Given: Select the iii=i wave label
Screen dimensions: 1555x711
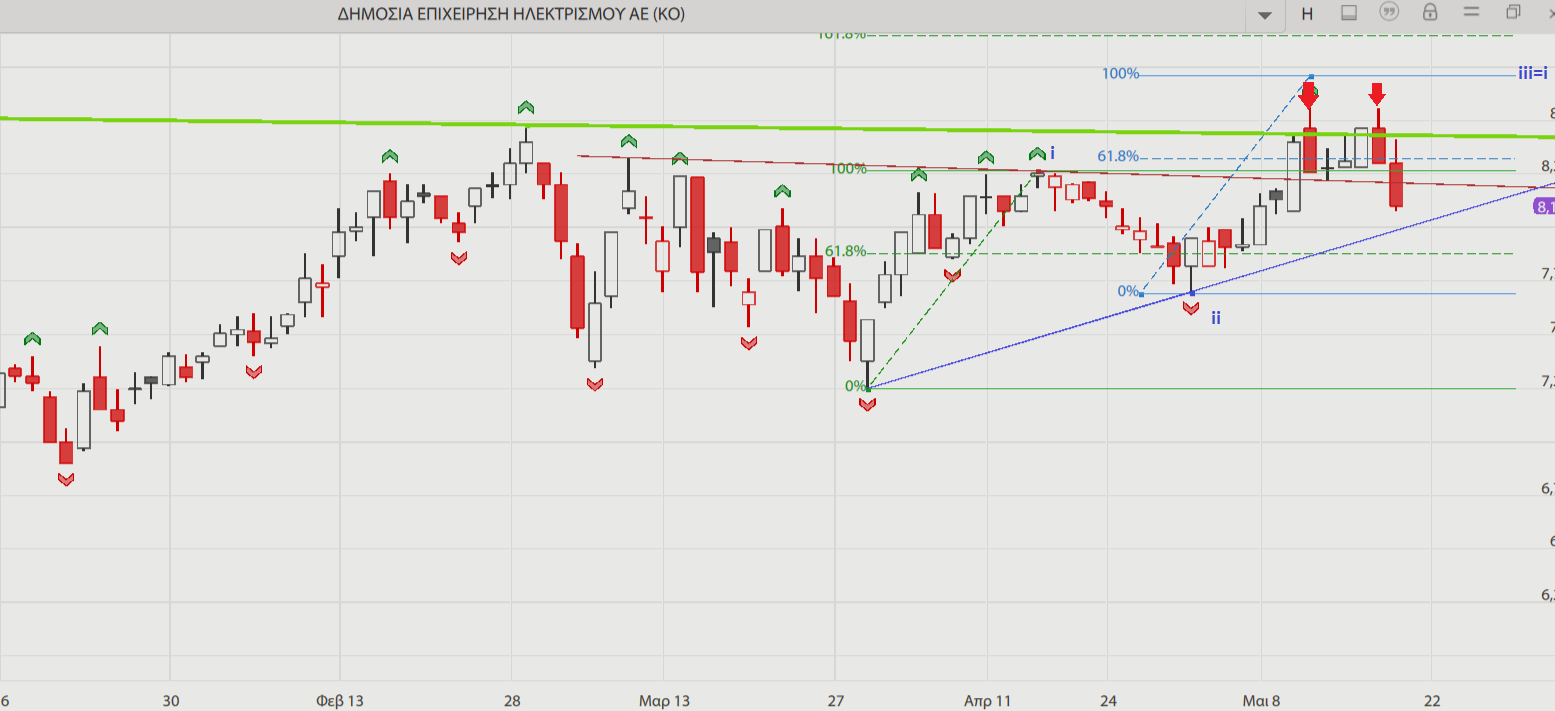Looking at the screenshot, I should click(1533, 73).
